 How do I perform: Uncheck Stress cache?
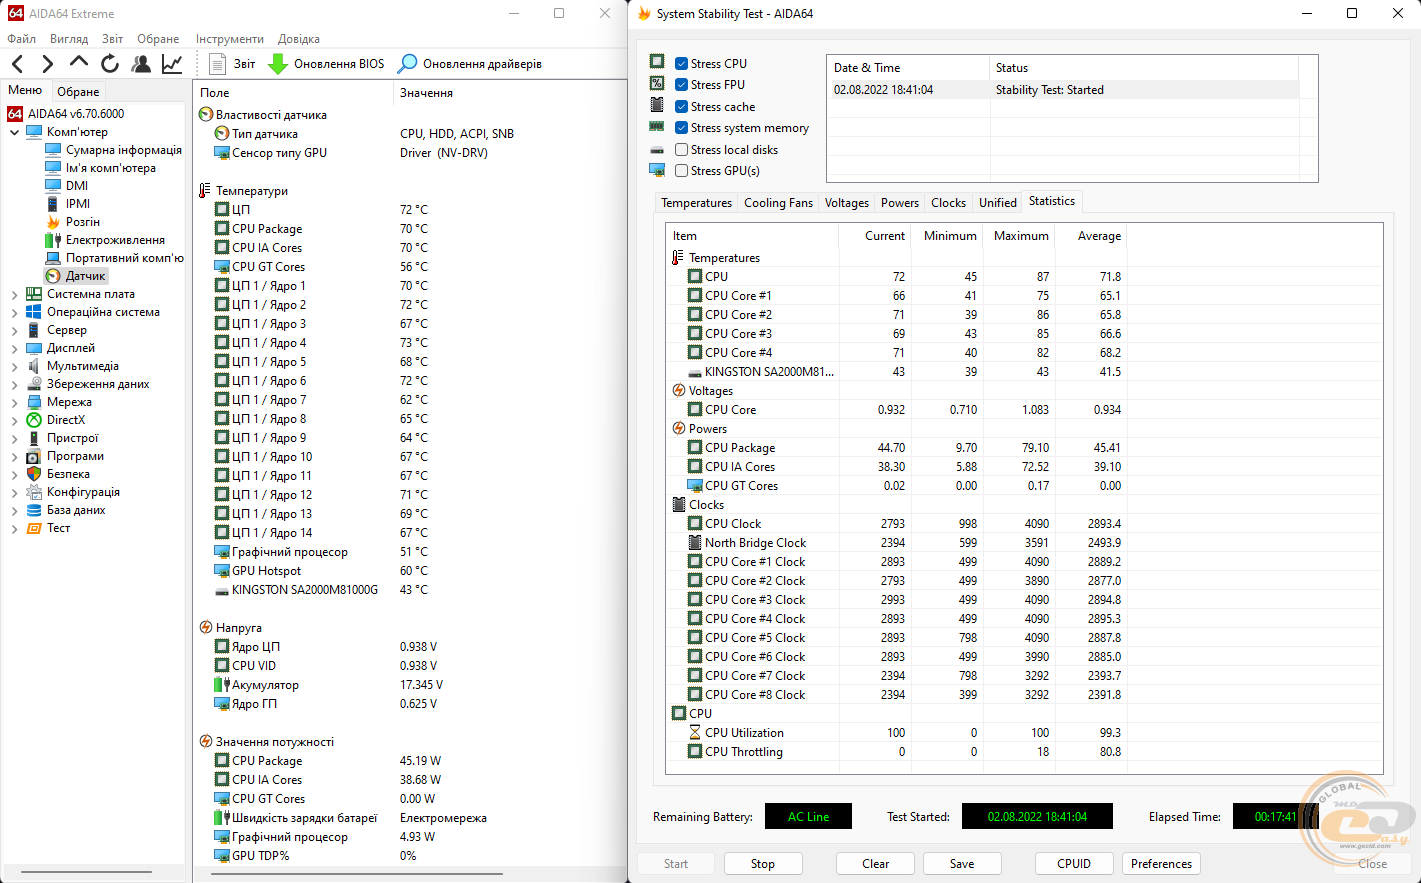[x=681, y=107]
